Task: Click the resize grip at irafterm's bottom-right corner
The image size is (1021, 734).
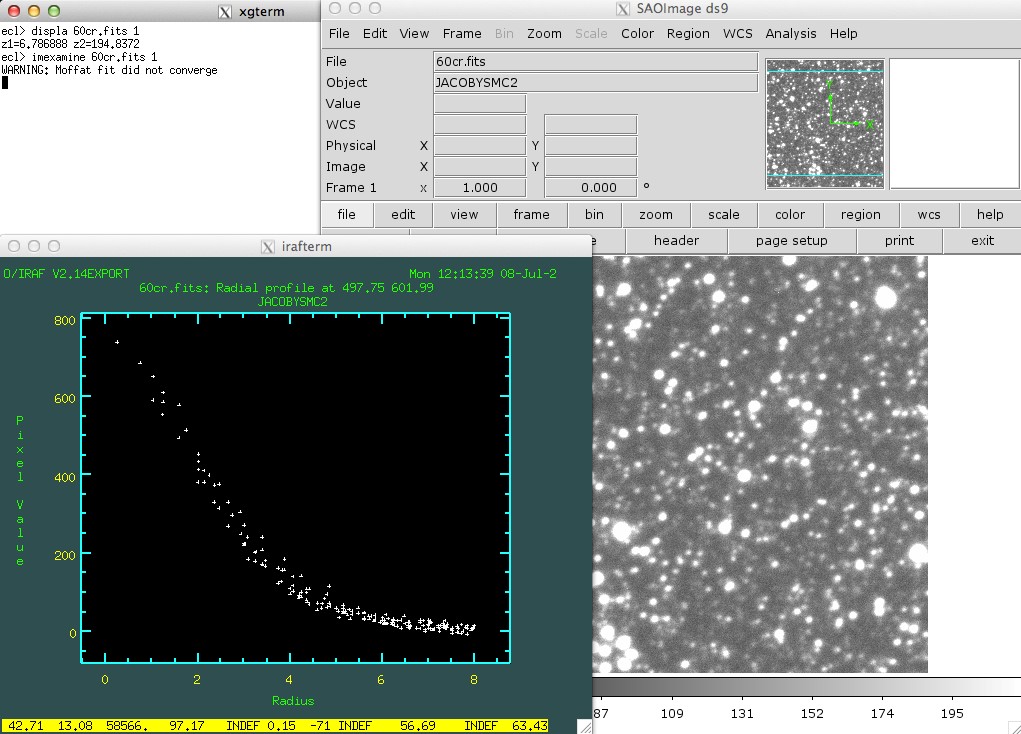Action: click(585, 727)
